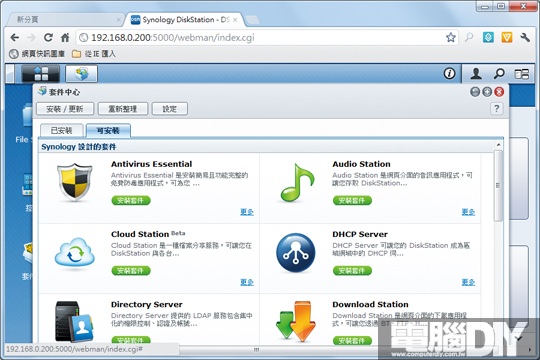Open the 設定 settings button
The height and width of the screenshot is (360, 540).
(x=169, y=109)
